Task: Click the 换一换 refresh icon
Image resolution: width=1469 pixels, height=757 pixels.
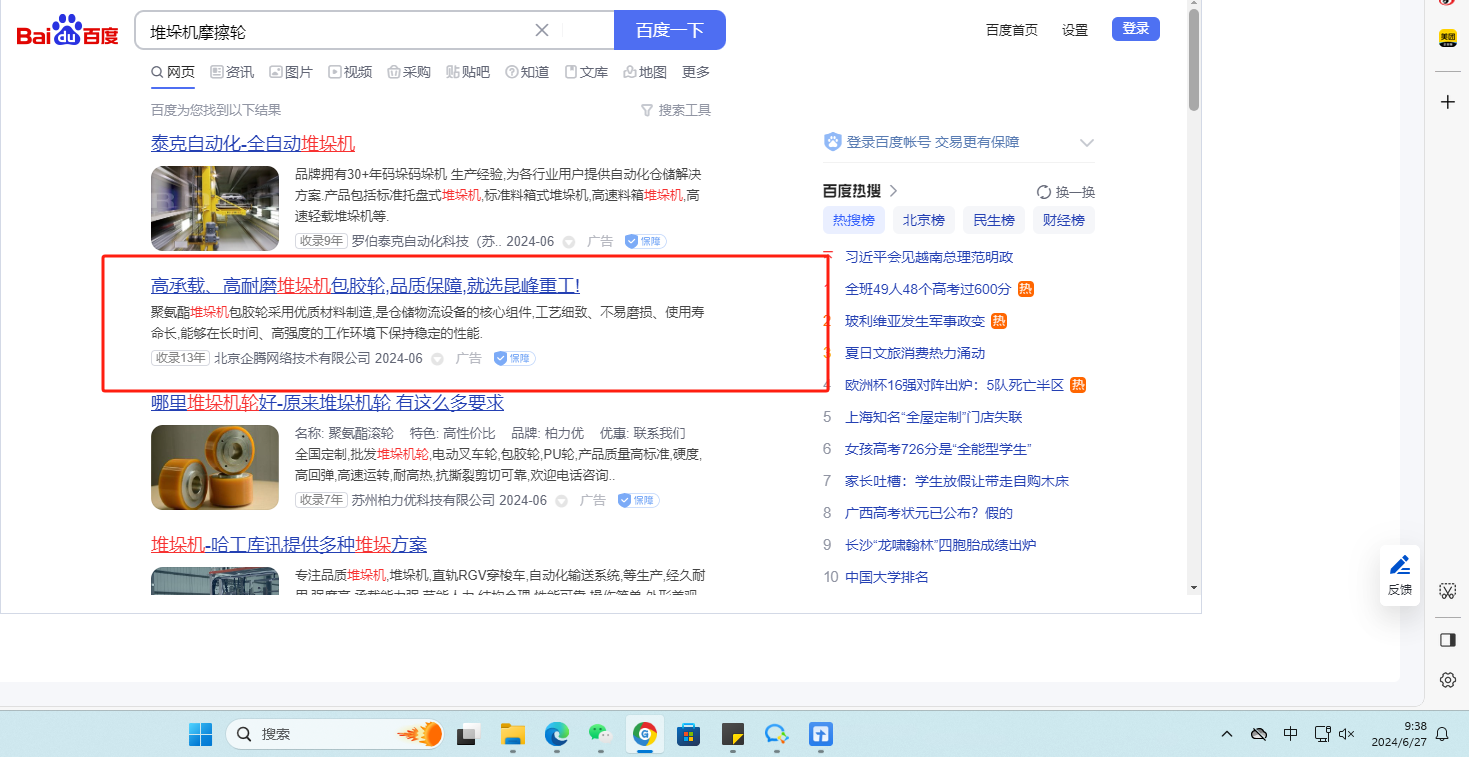Action: coord(1044,192)
